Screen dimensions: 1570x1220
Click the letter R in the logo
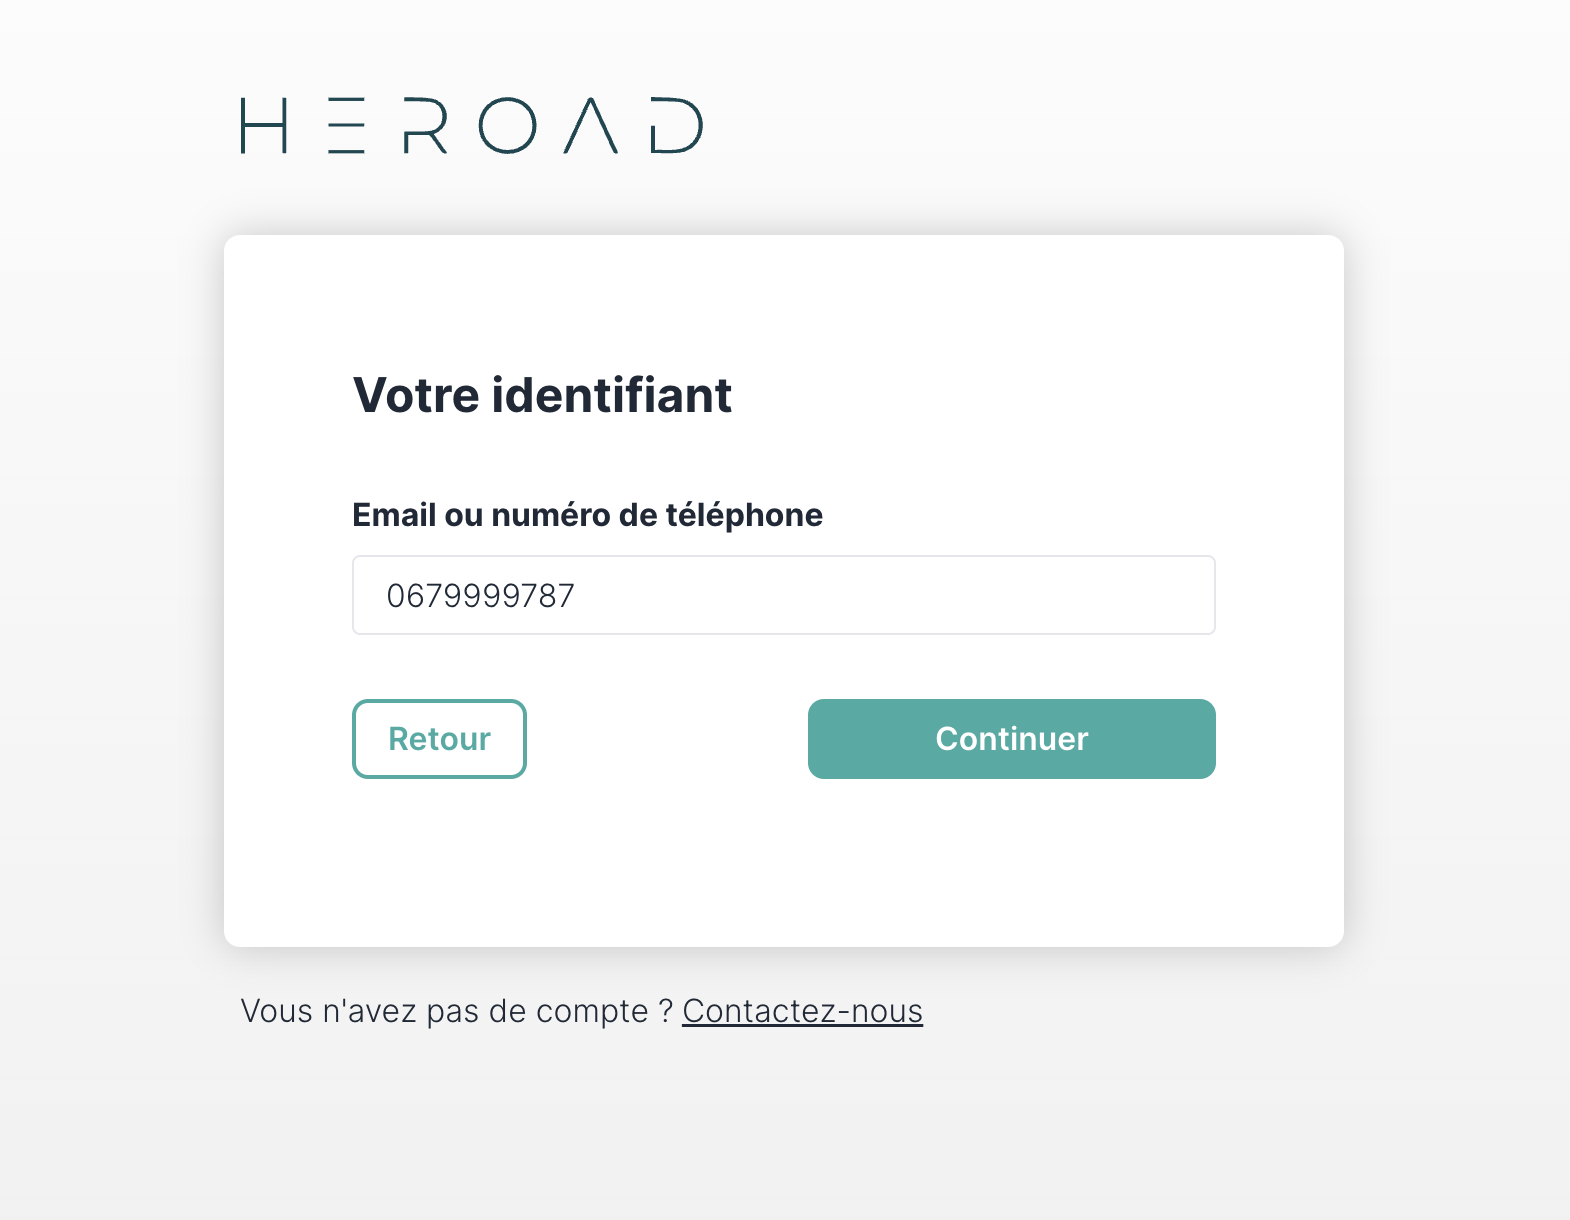pyautogui.click(x=425, y=125)
